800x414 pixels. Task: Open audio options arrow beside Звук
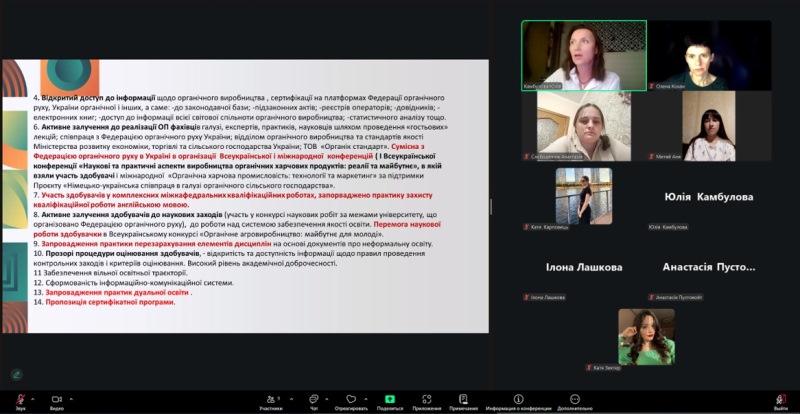click(33, 399)
